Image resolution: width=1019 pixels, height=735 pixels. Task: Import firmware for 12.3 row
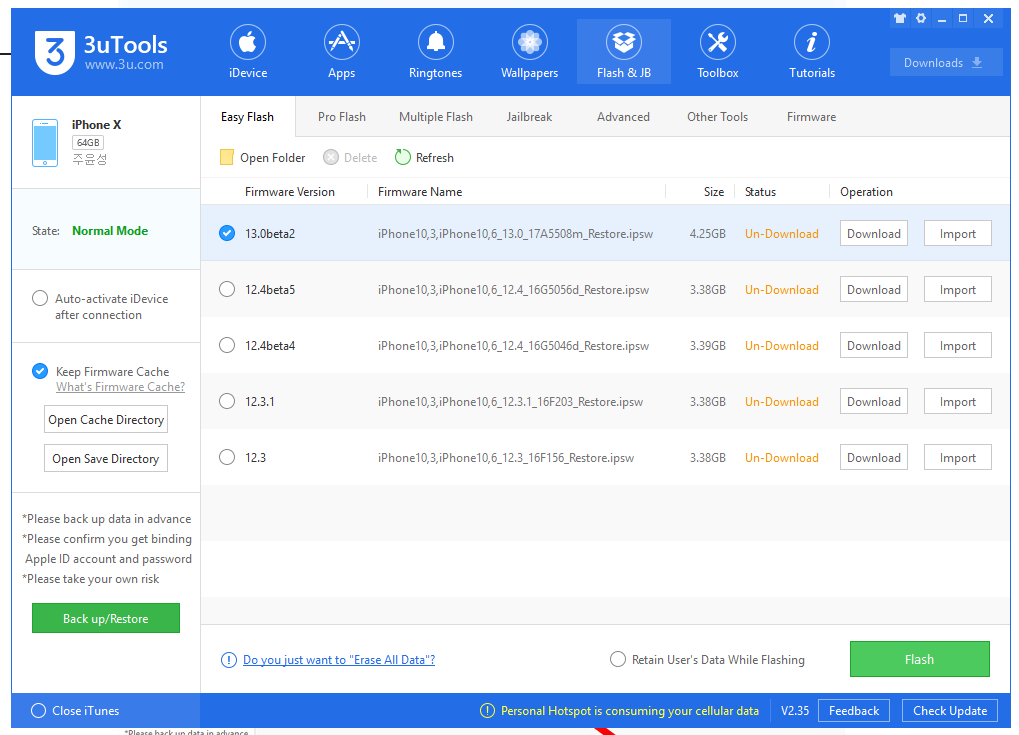[958, 457]
